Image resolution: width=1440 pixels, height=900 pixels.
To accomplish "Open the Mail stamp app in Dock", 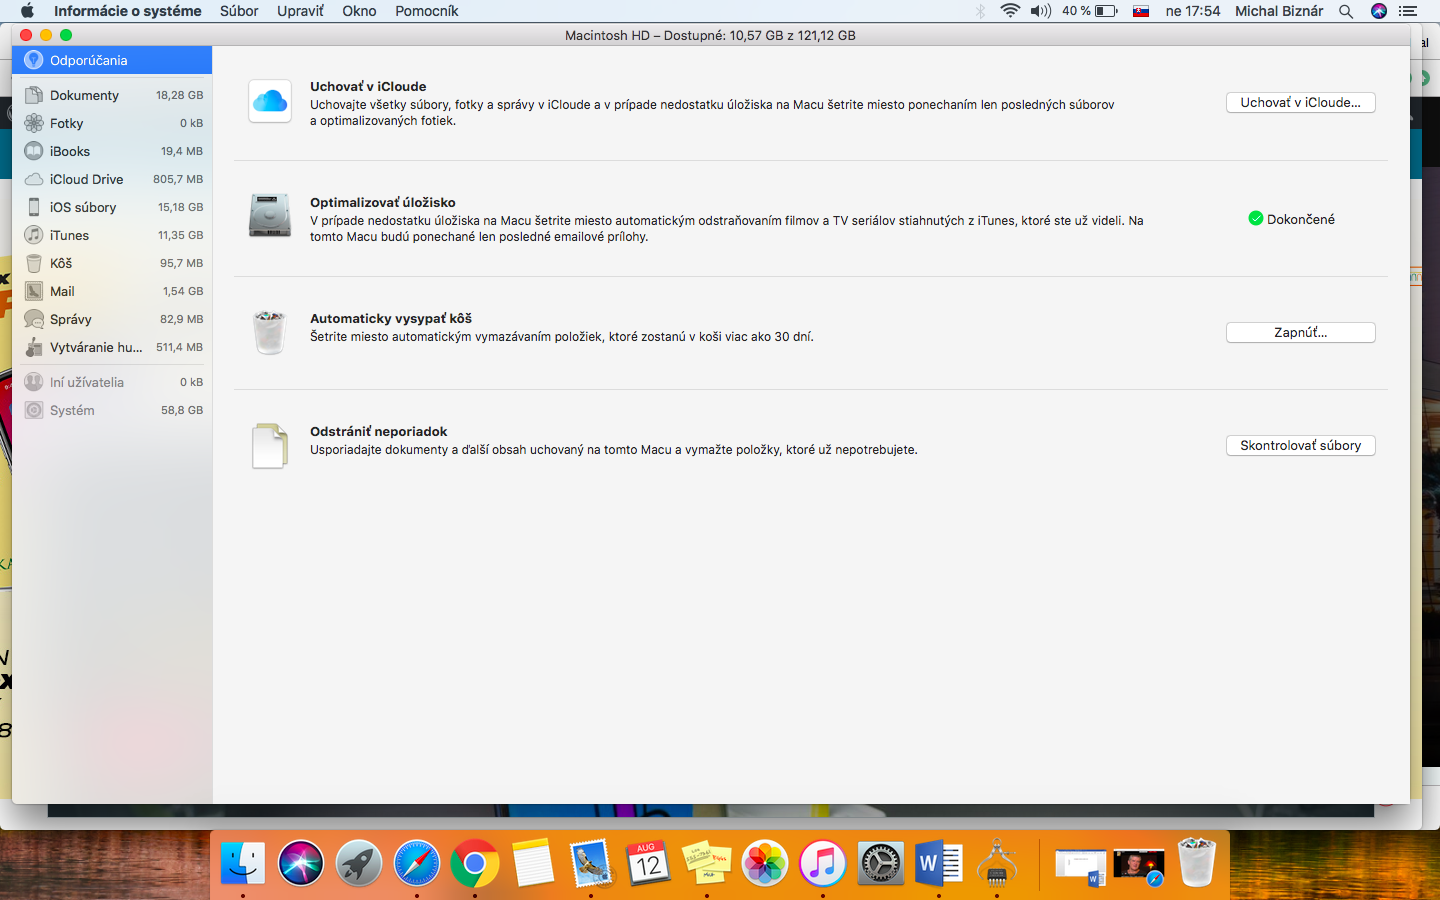I will coord(591,863).
